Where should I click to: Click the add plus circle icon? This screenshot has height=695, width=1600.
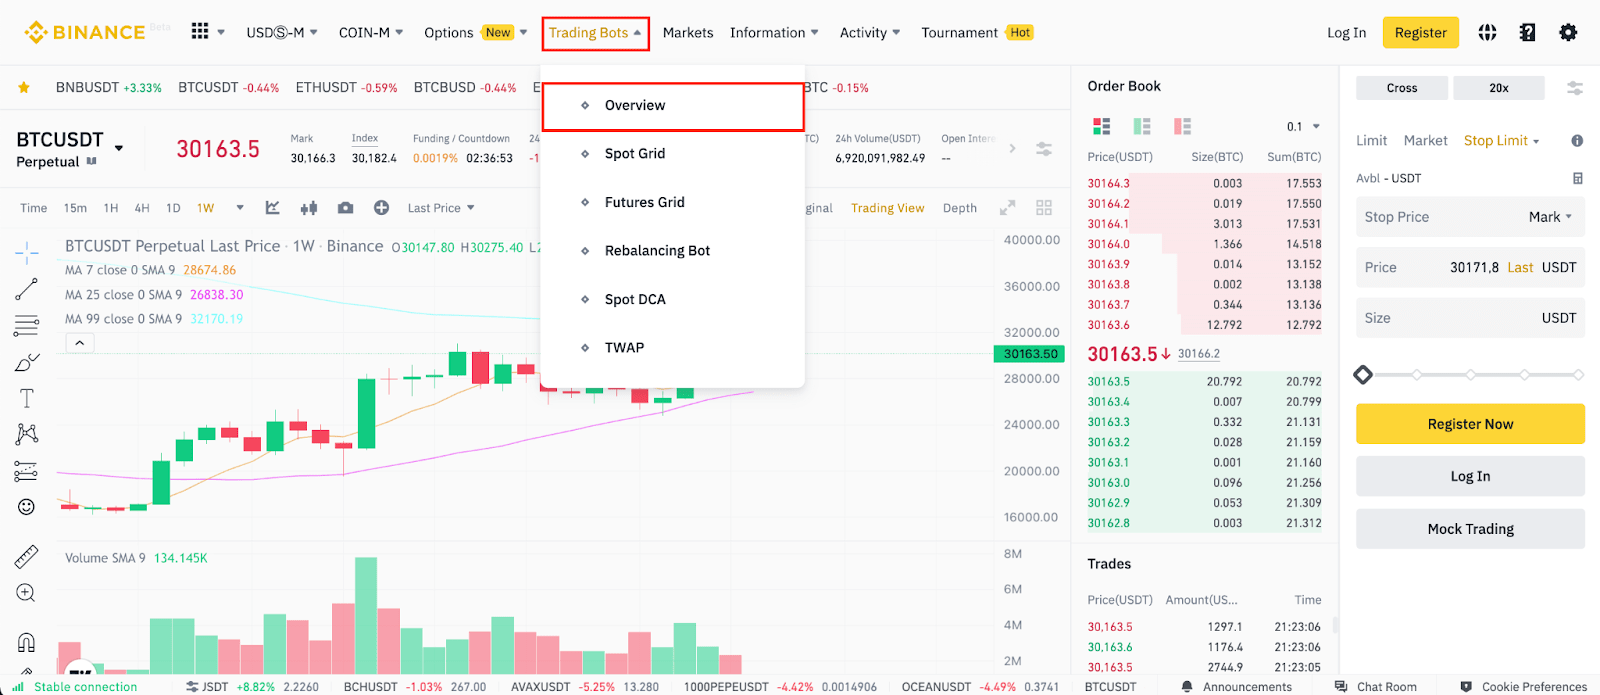point(381,208)
